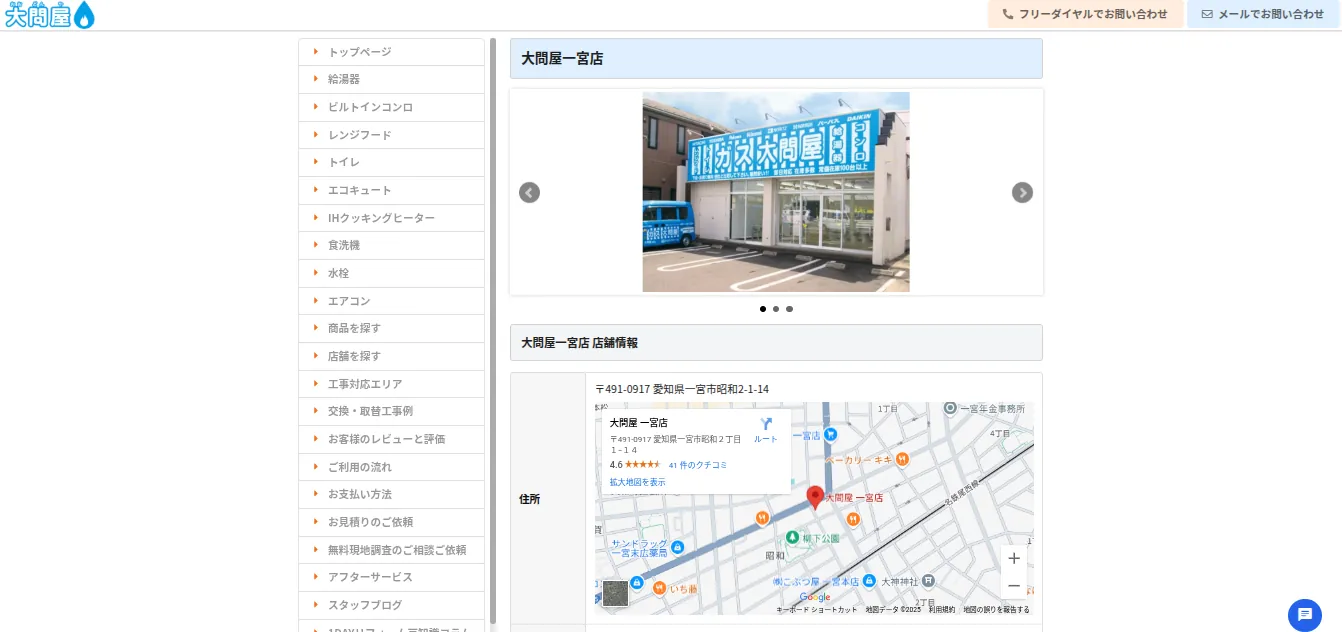Viewport: 1342px width, 632px height.
Task: Click キーボード ショートカット on map
Action: 816,609
